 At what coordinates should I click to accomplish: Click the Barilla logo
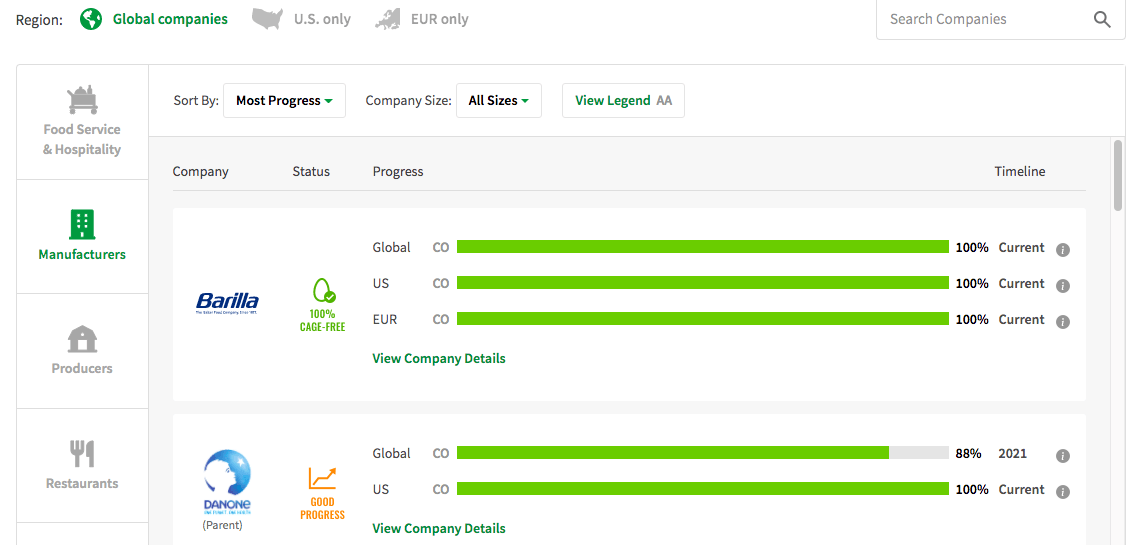click(x=227, y=303)
